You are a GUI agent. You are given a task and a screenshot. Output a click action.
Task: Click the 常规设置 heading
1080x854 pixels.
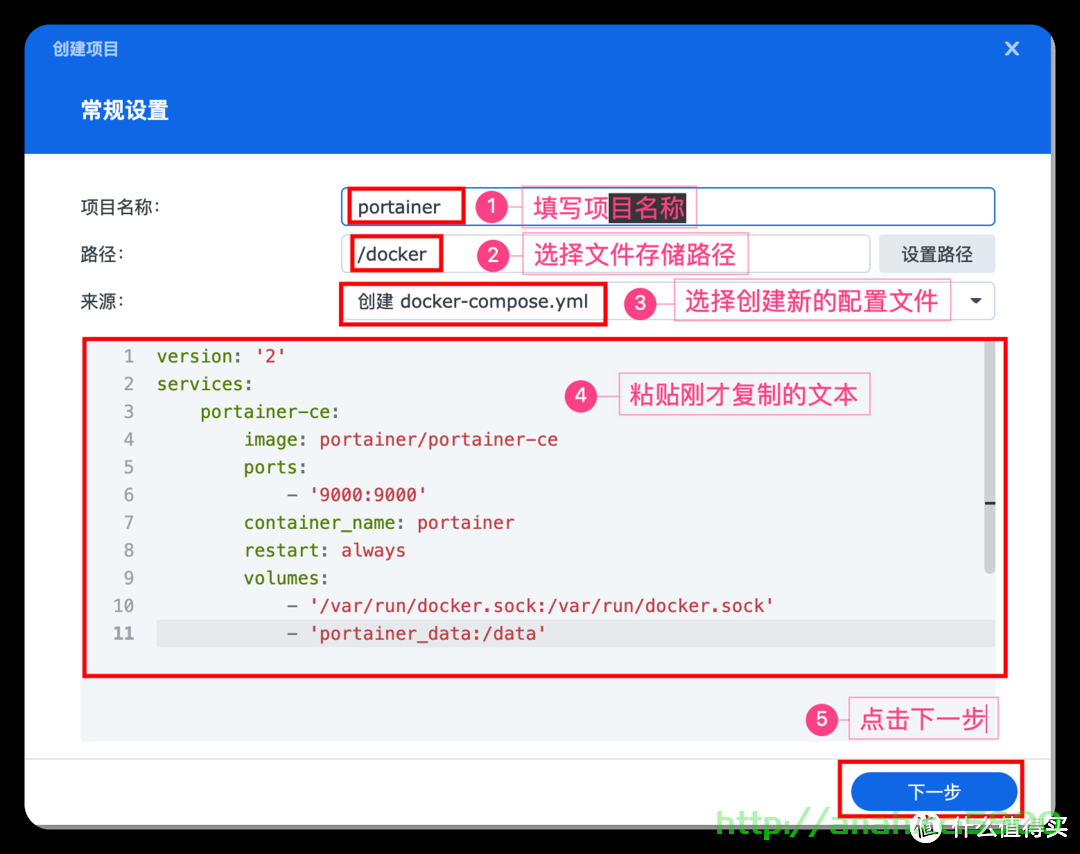[x=125, y=110]
